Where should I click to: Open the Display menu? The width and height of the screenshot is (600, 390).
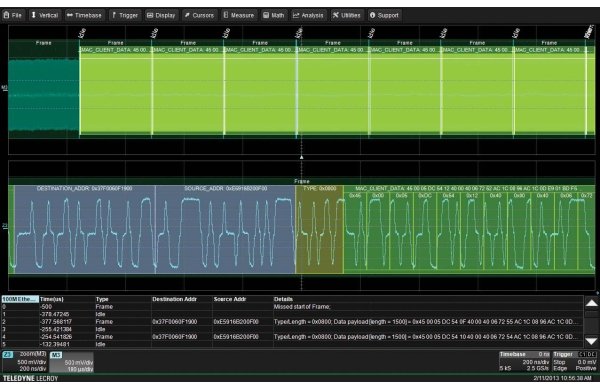click(x=161, y=15)
